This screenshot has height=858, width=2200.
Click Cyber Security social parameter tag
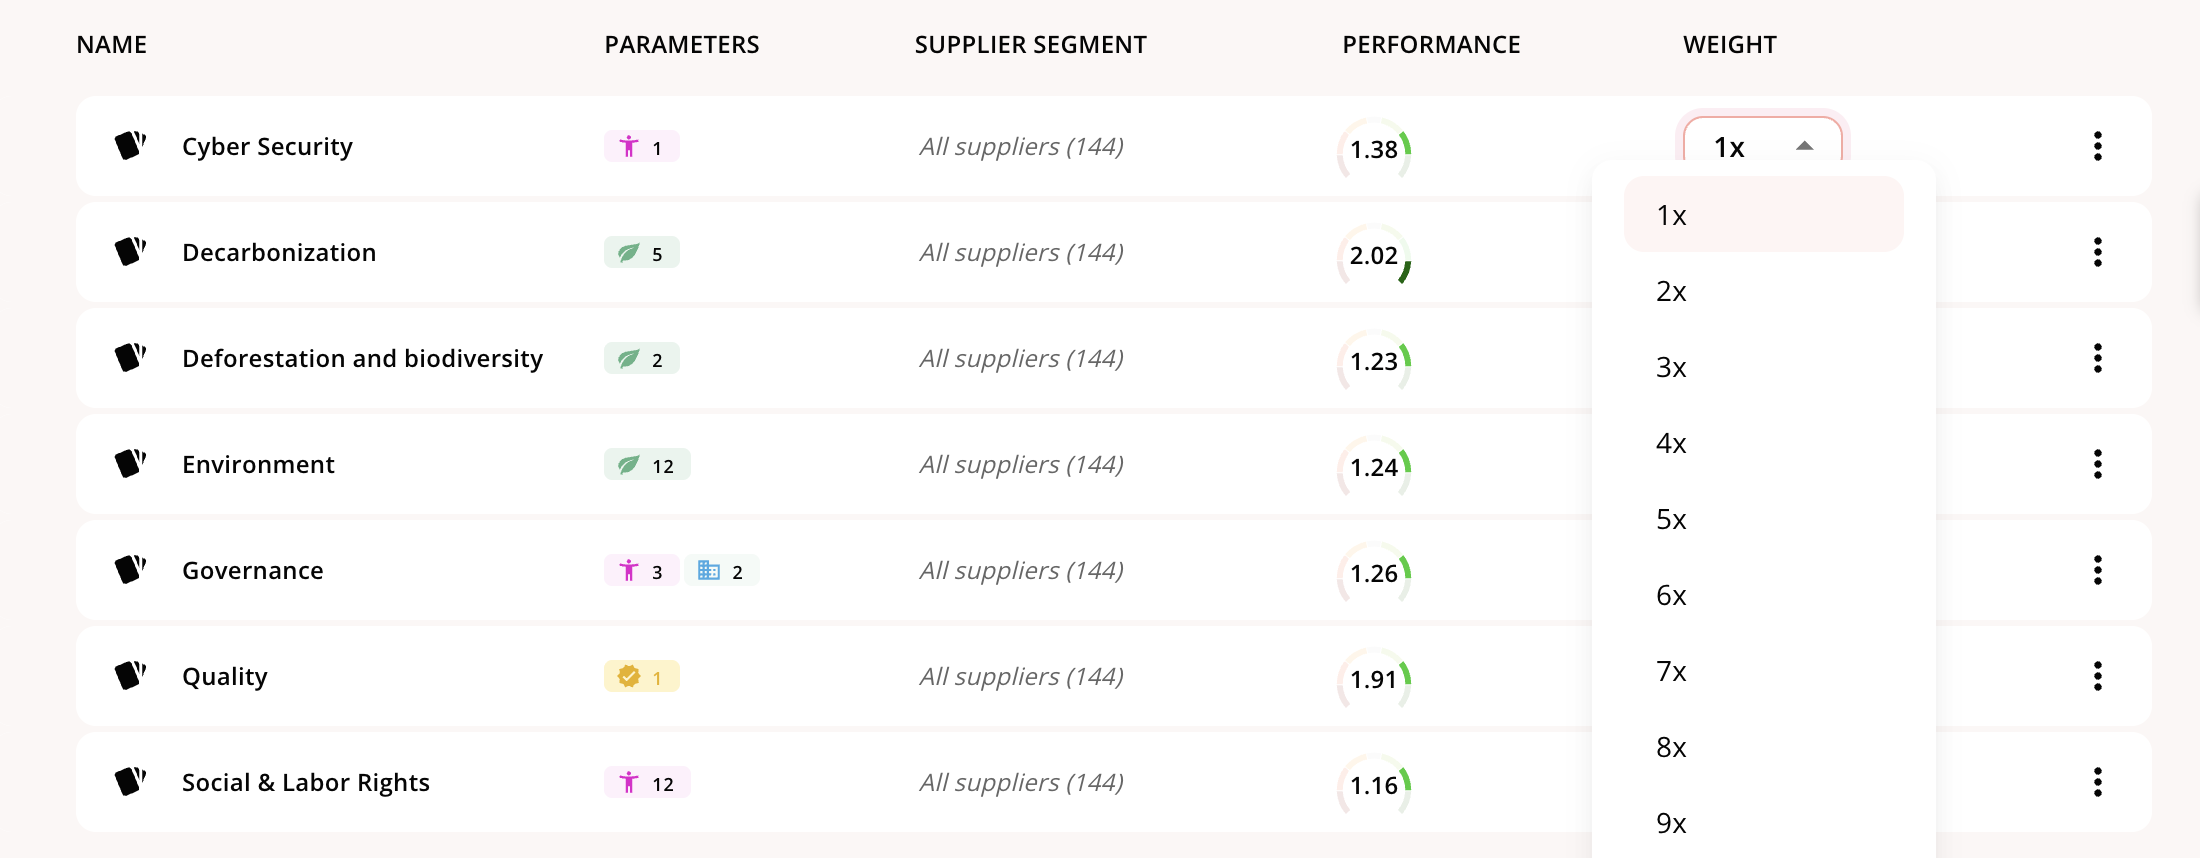(x=641, y=147)
